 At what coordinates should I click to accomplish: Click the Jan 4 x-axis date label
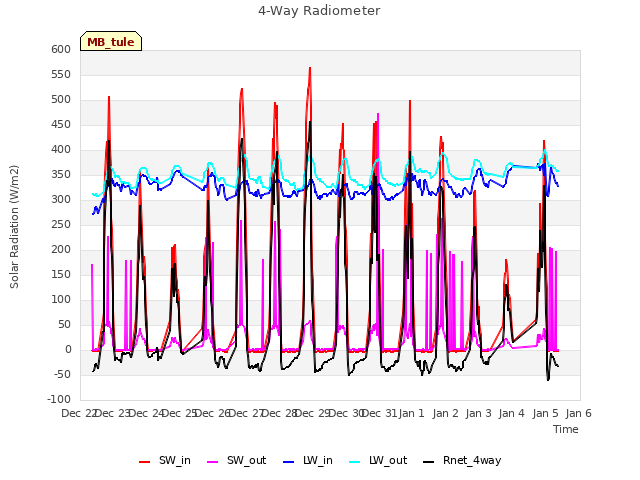(x=512, y=413)
